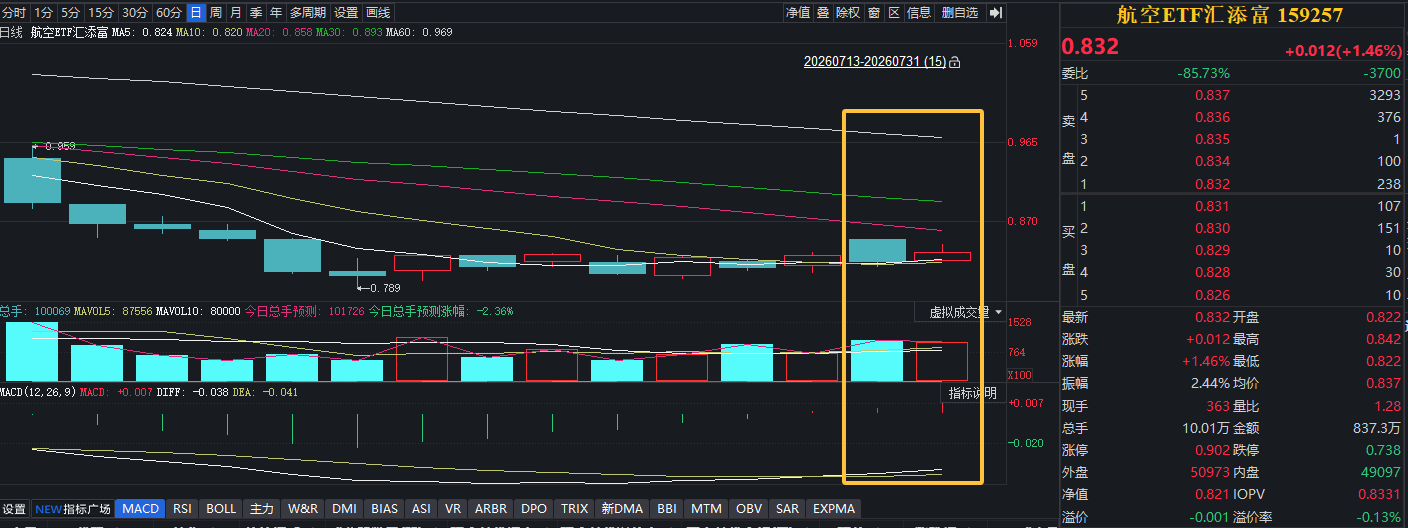Select the BIAS indicator tab
Image resolution: width=1408 pixels, height=528 pixels.
coord(385,509)
